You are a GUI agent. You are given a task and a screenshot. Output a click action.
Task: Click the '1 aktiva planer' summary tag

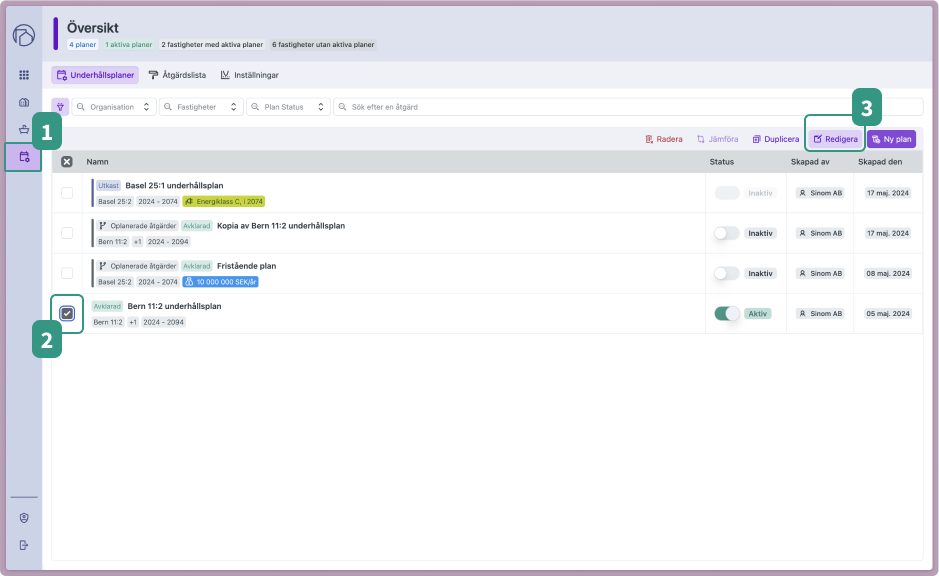point(129,44)
